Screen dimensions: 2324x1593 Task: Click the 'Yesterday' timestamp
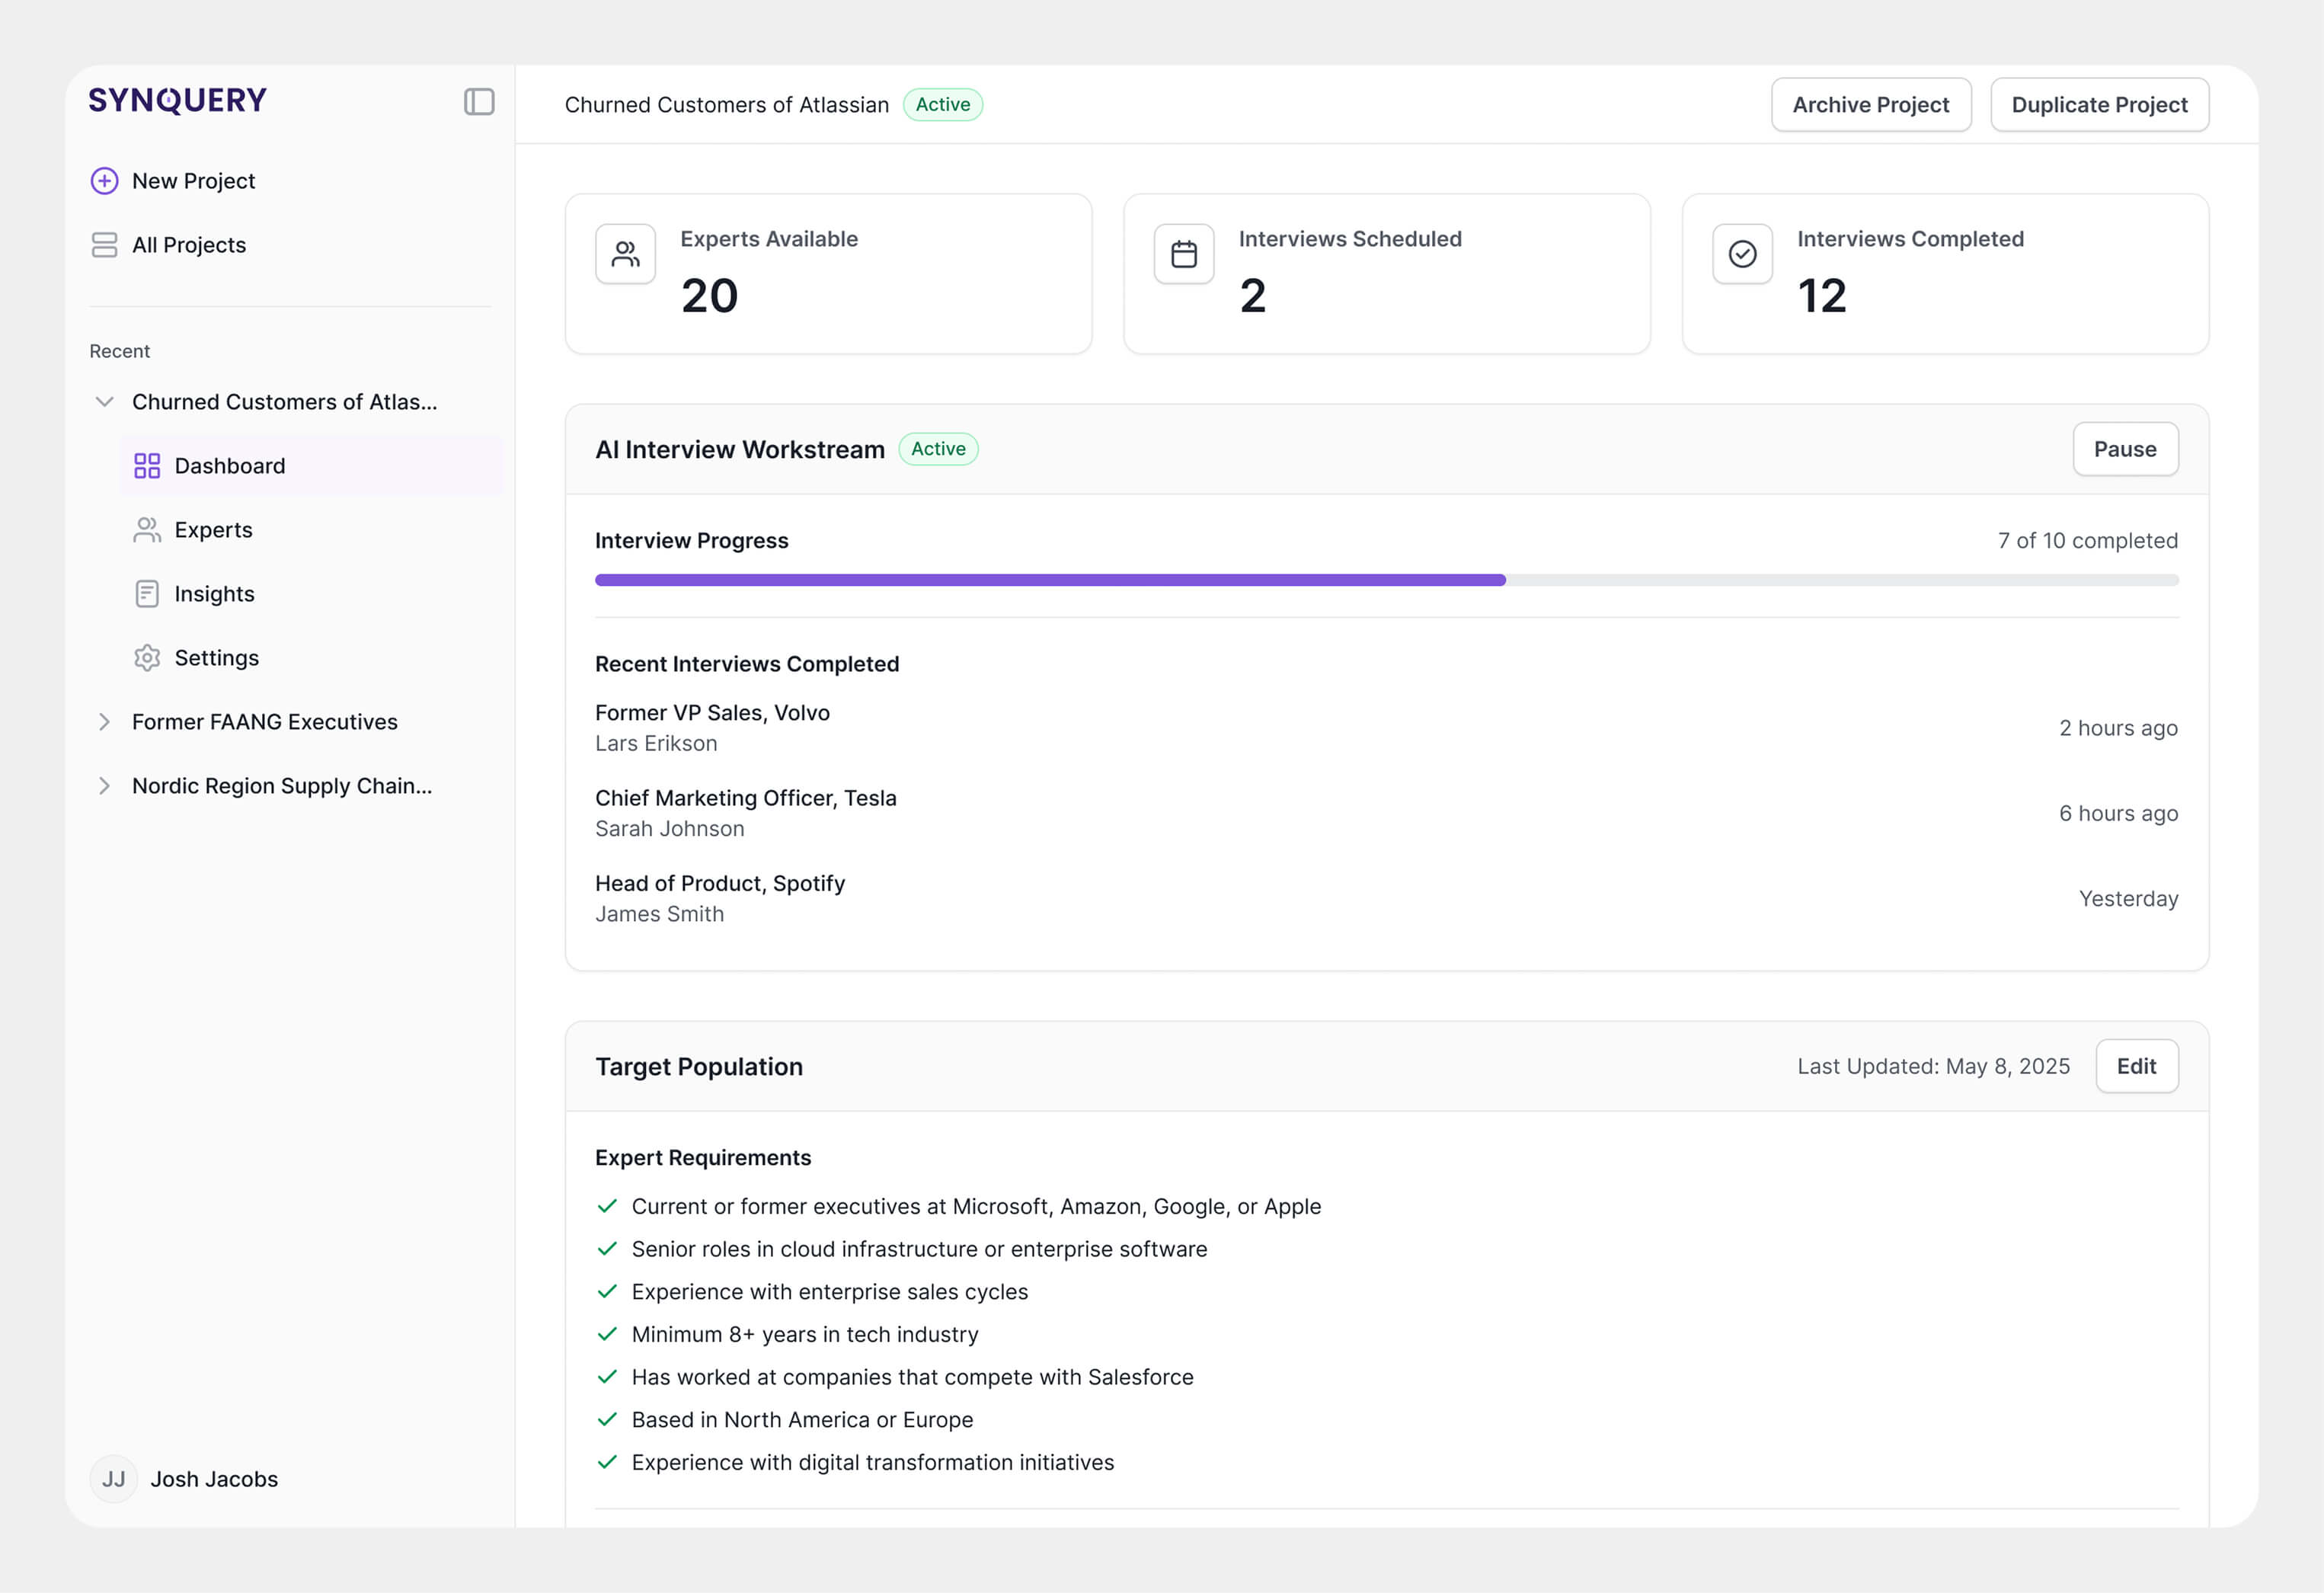coord(2128,898)
